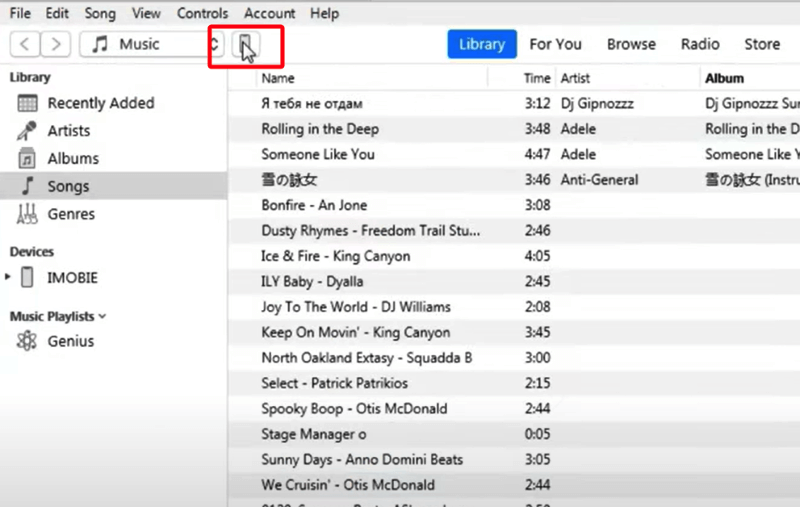
Task: Switch to the Browse tab
Action: pyautogui.click(x=631, y=44)
